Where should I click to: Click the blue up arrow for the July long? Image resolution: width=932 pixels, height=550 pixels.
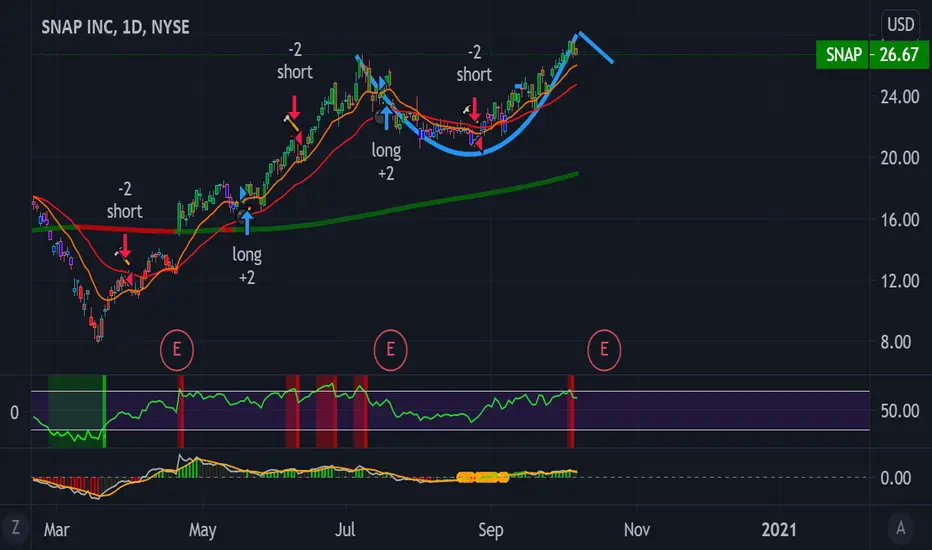point(386,117)
